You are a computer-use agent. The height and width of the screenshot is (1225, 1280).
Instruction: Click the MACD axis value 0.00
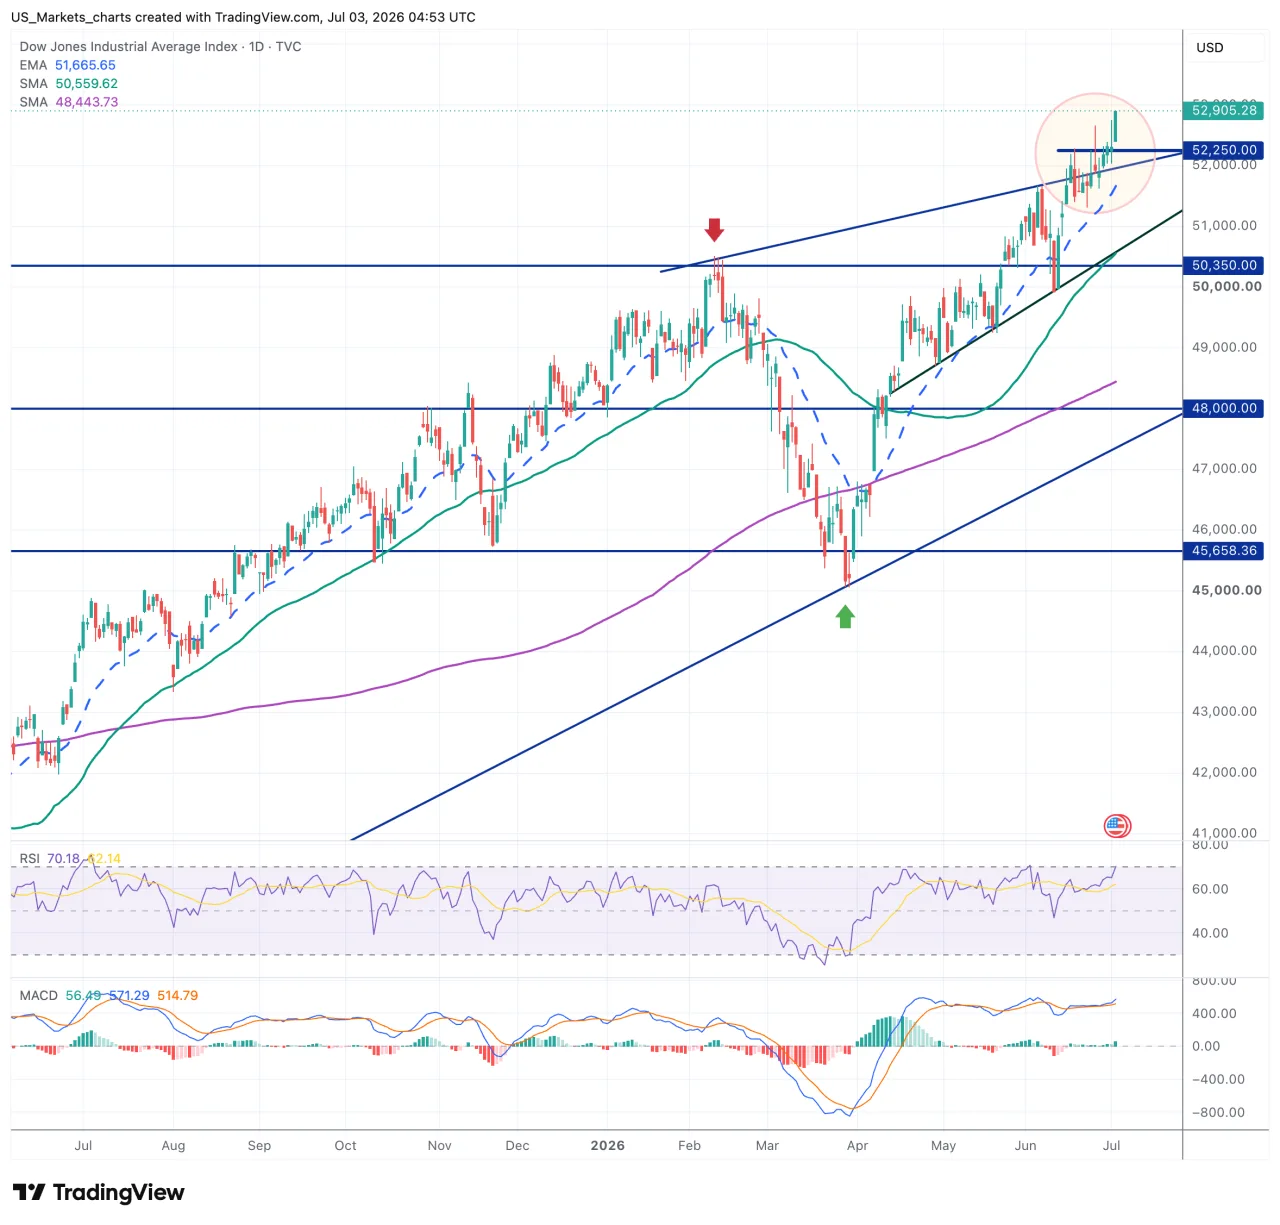pyautogui.click(x=1206, y=1046)
